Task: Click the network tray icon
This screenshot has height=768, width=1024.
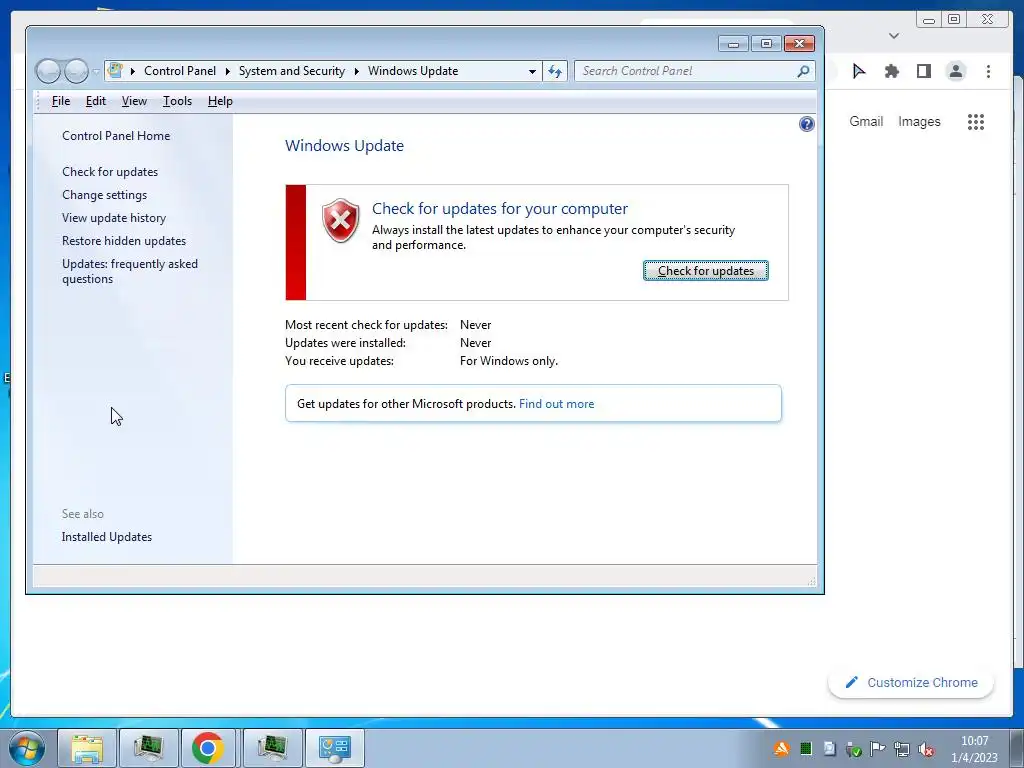Action: [x=902, y=749]
